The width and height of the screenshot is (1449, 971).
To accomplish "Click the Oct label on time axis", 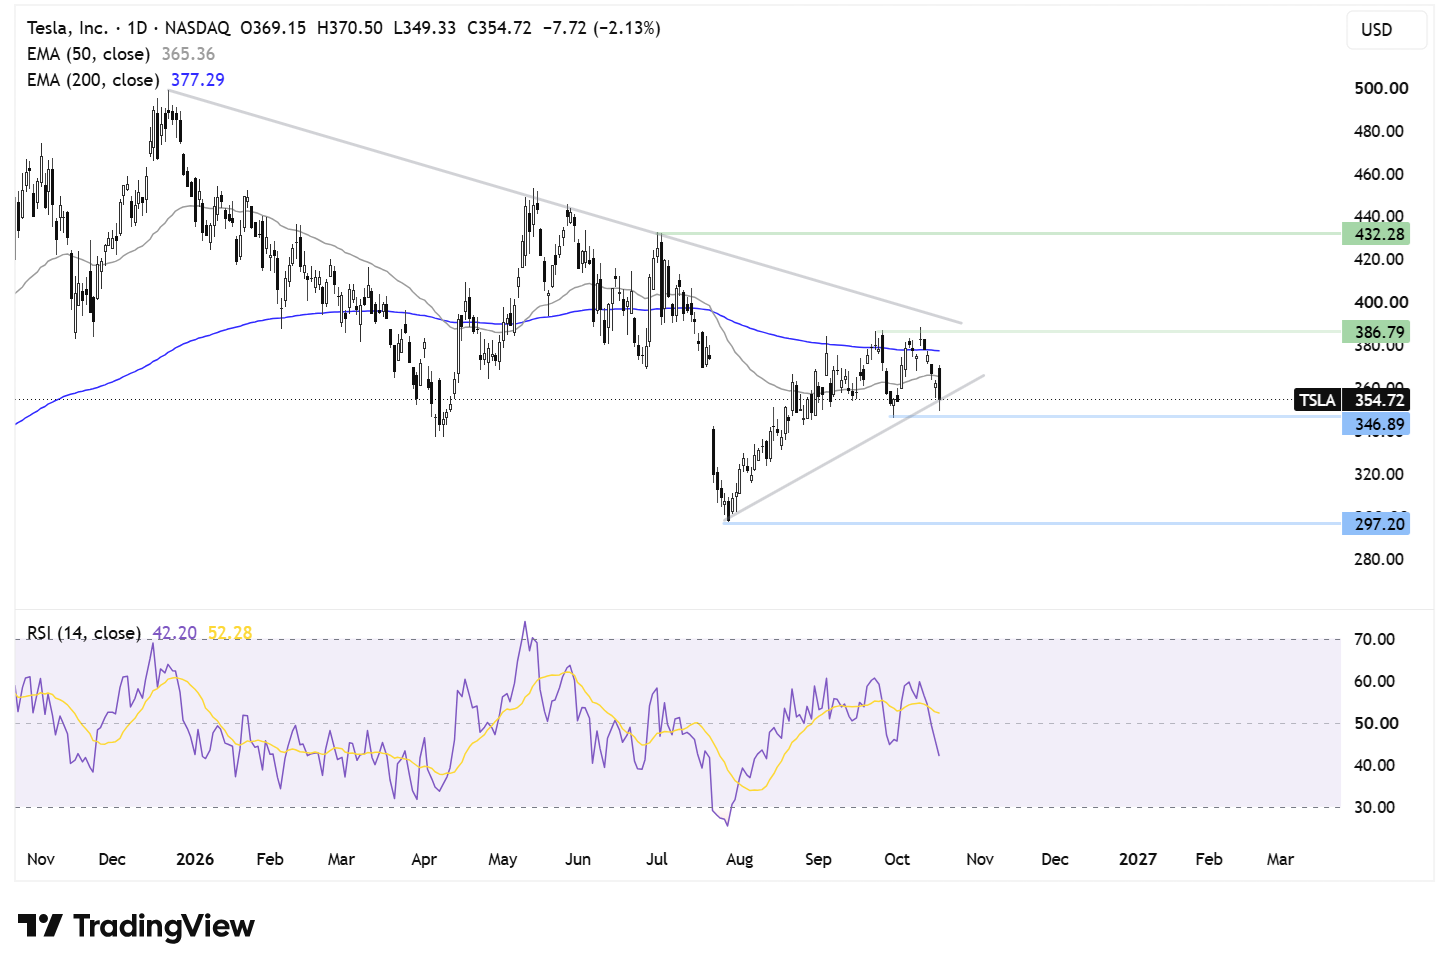I will tap(897, 859).
